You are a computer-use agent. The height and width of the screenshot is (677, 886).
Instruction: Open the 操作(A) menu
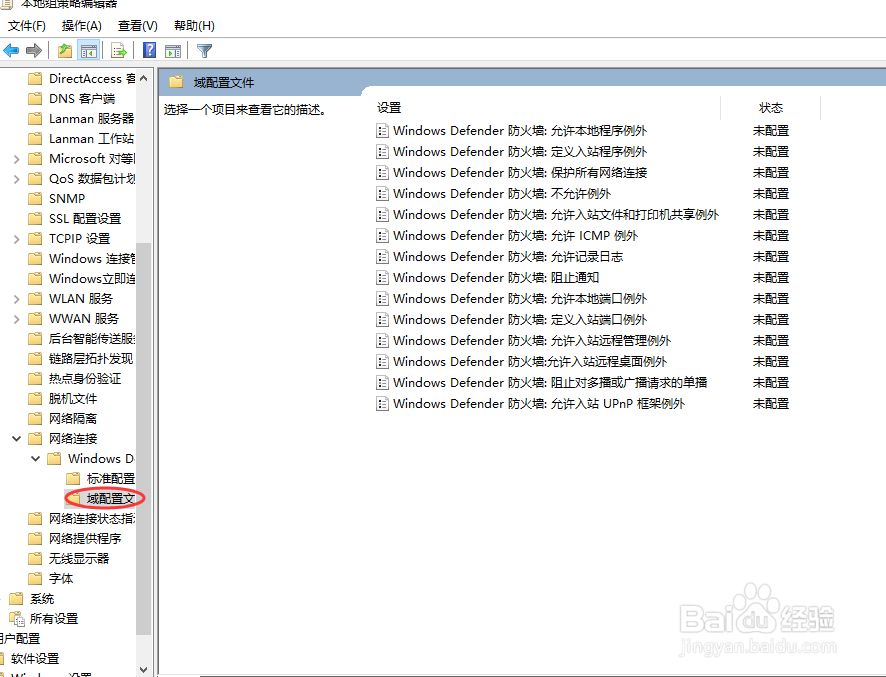coord(81,25)
